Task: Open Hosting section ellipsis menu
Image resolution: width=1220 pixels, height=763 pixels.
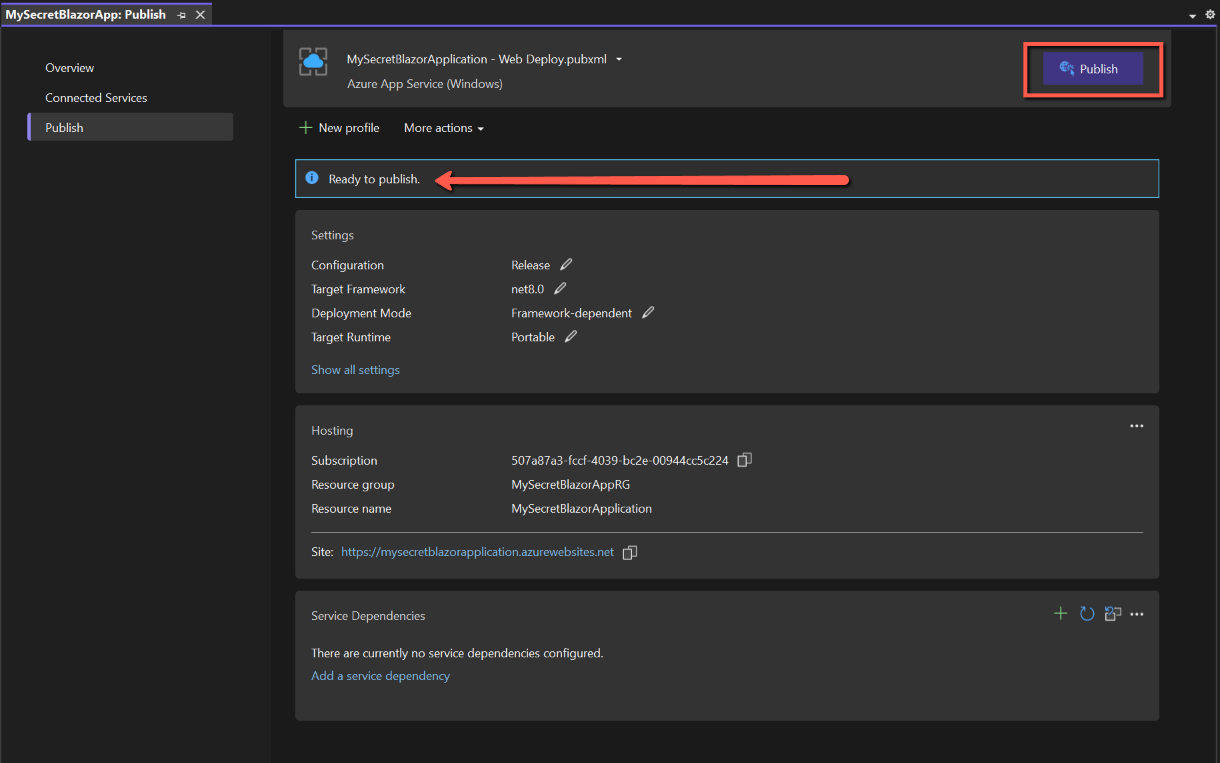Action: click(1136, 426)
